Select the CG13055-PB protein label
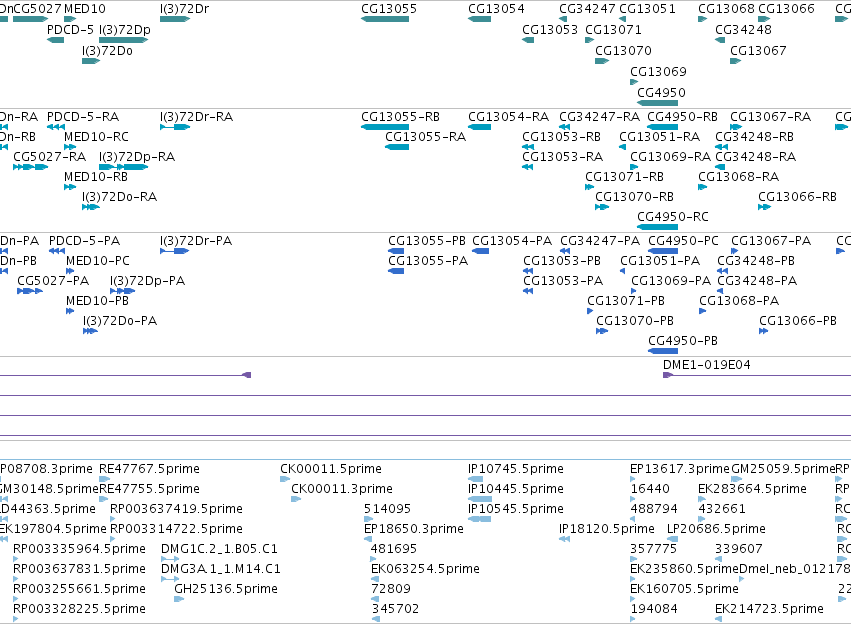Viewport: 851px width, 624px height. 427,241
